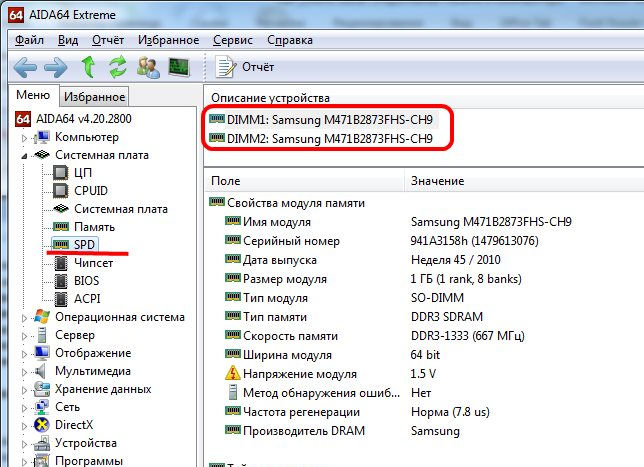Viewport: 644px width, 467px height.
Task: Expand the Мультимедиа tree node
Action: click(24, 372)
